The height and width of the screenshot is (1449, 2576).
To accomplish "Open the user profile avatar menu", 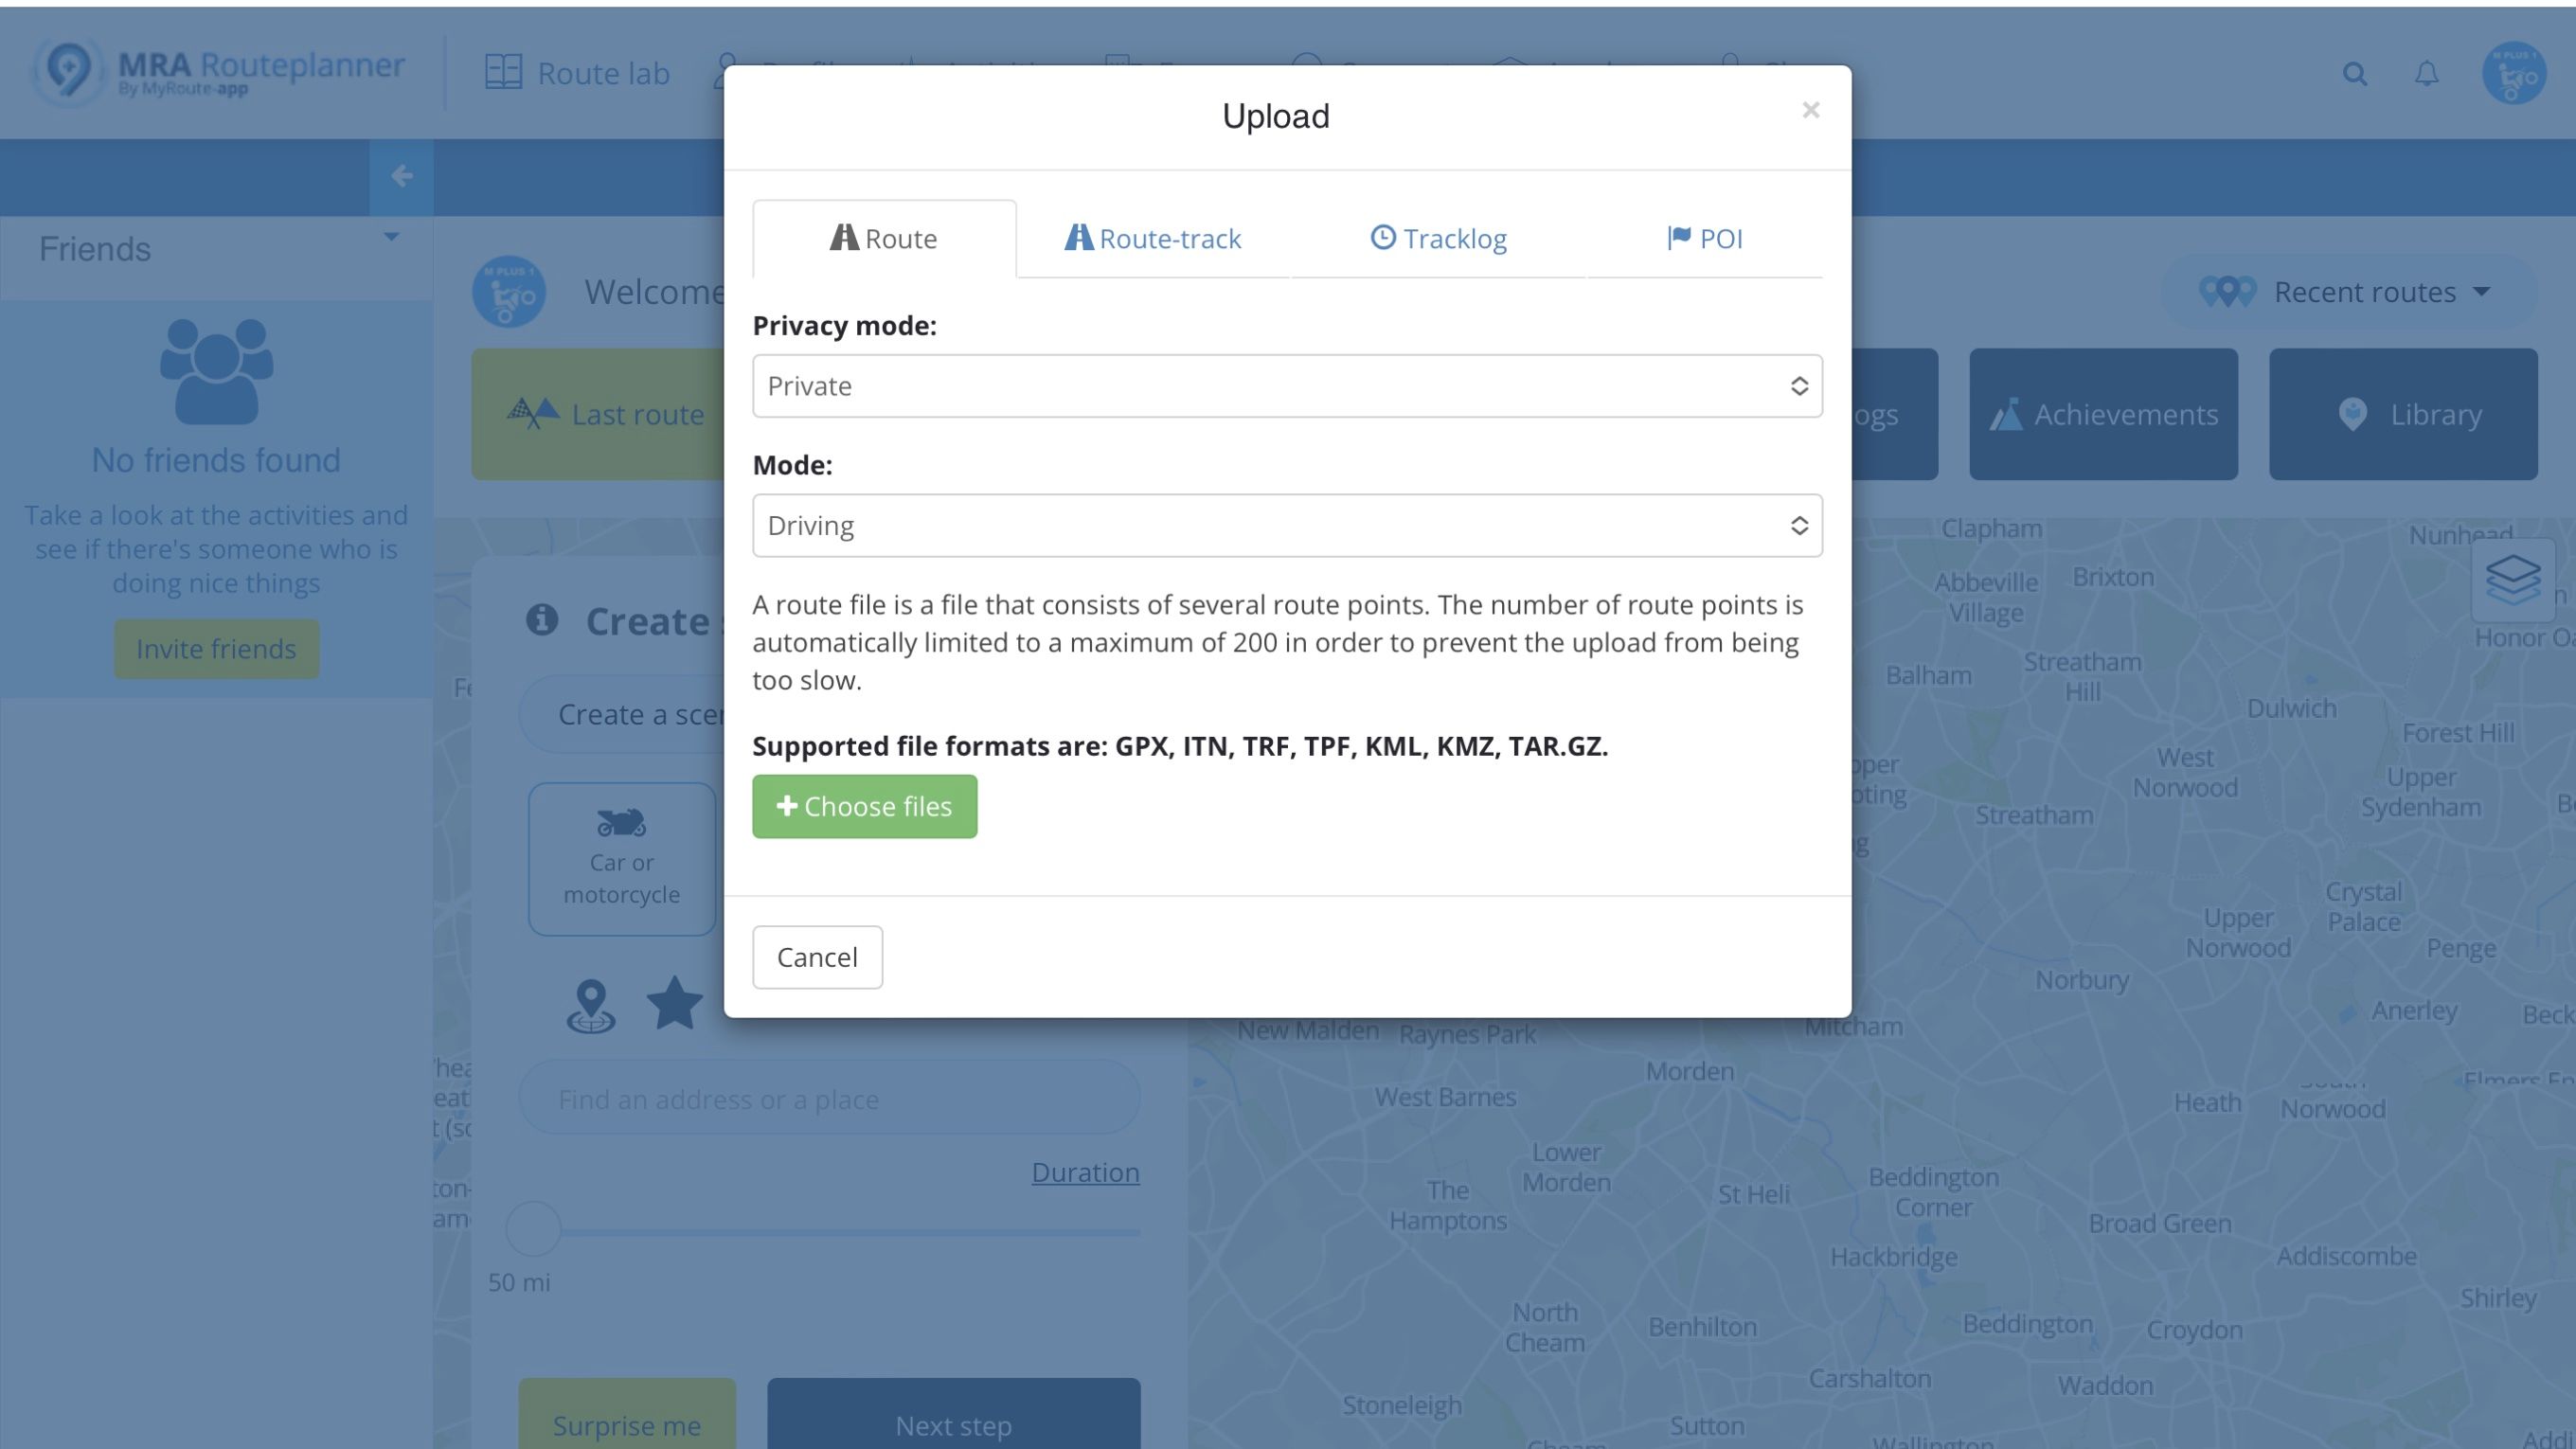I will 2516,74.
